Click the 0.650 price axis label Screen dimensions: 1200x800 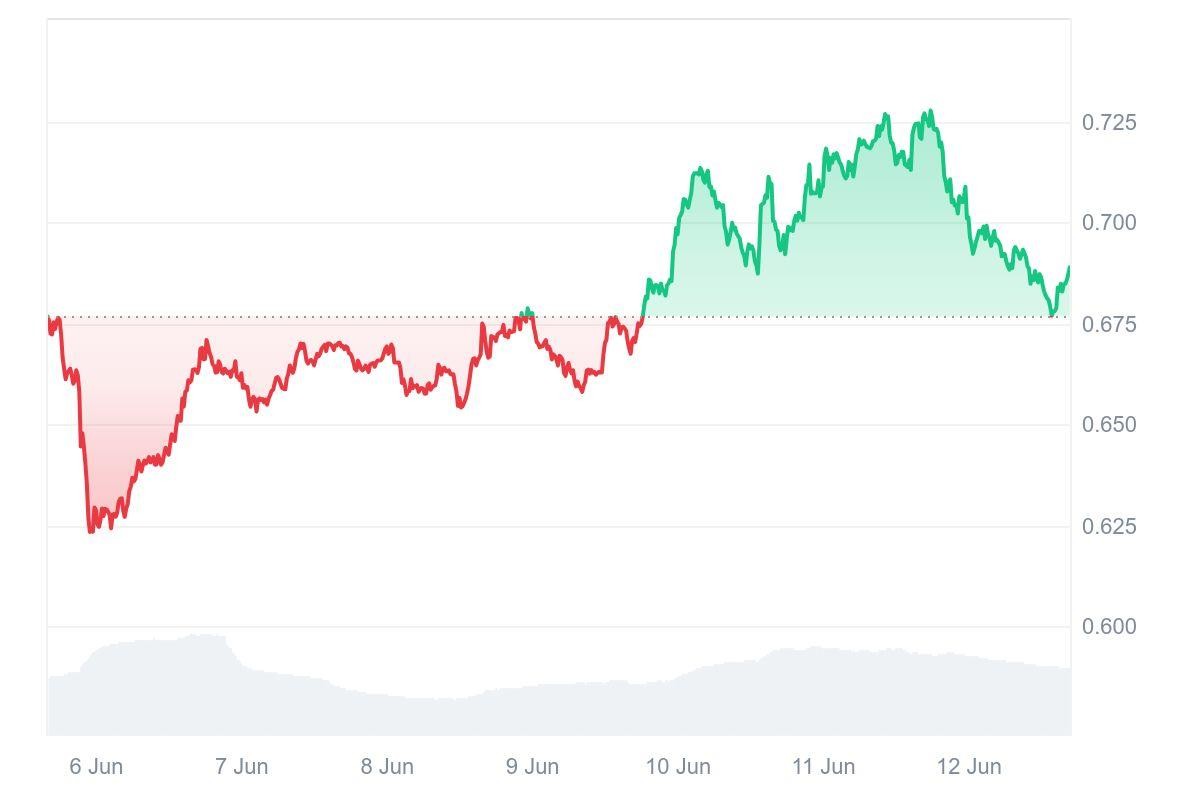(1109, 425)
